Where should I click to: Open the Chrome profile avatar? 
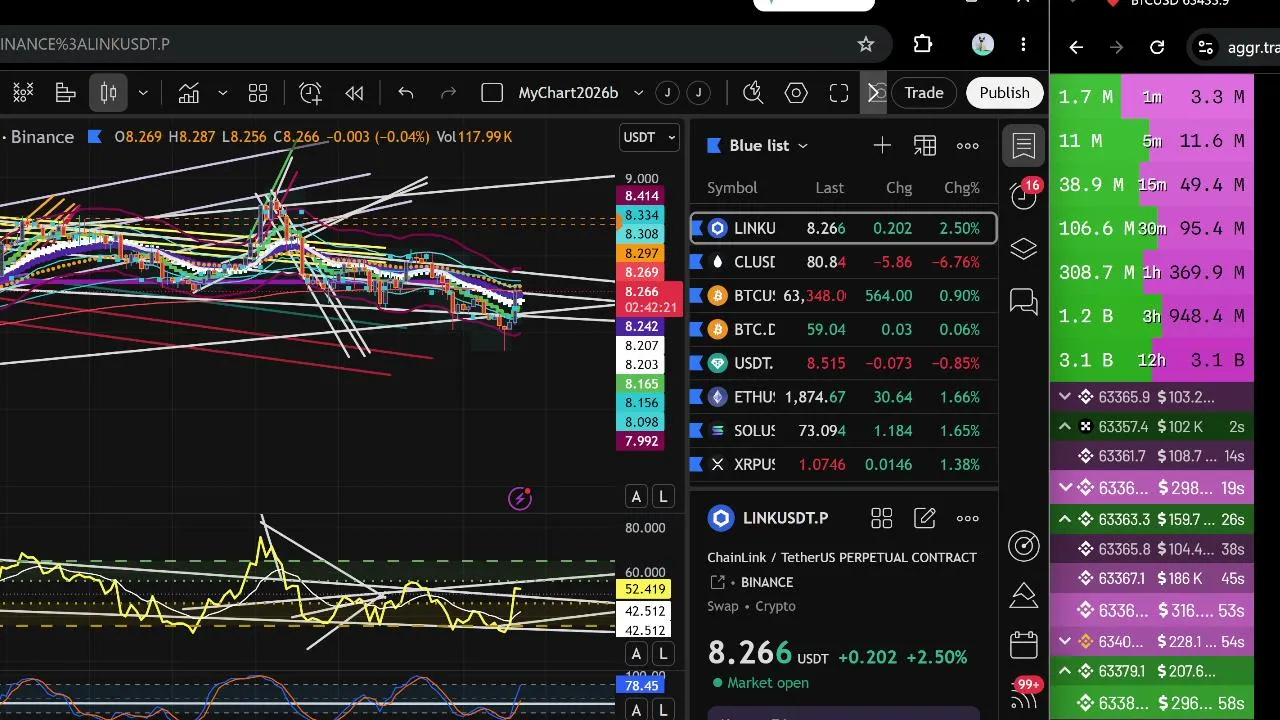point(982,44)
